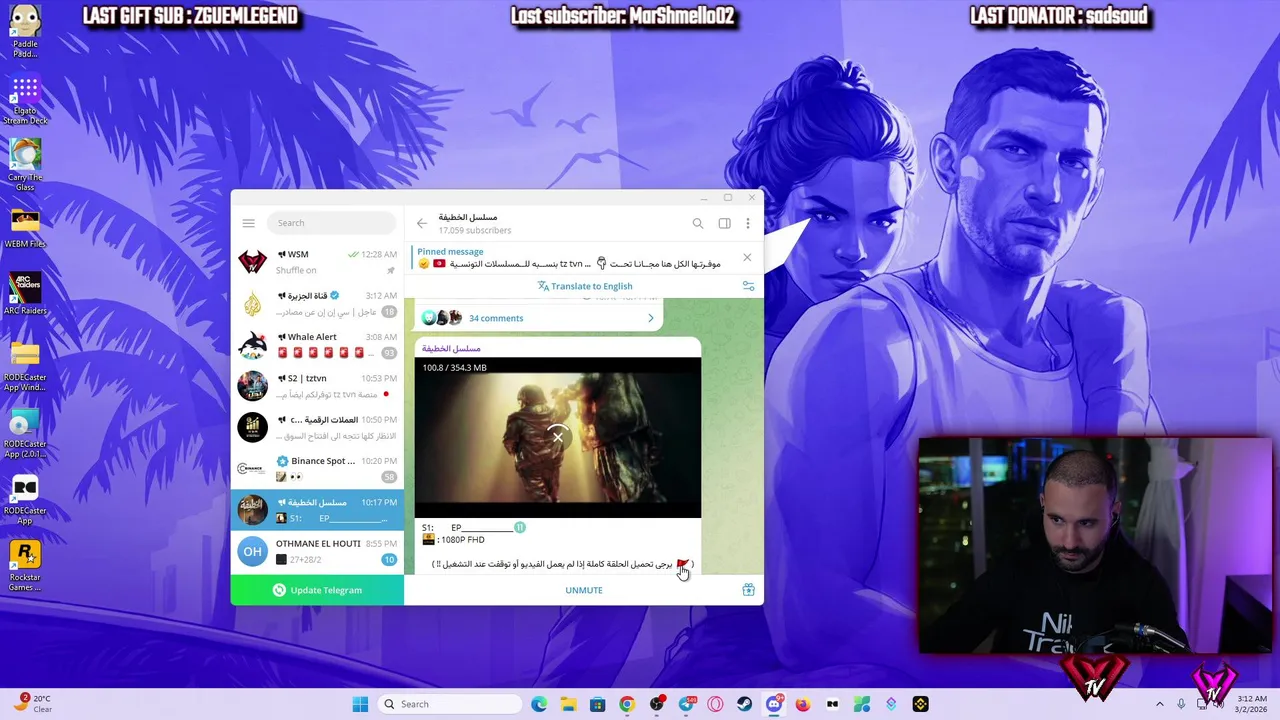
Task: Click the gift icon next to Unmute
Action: coord(748,590)
